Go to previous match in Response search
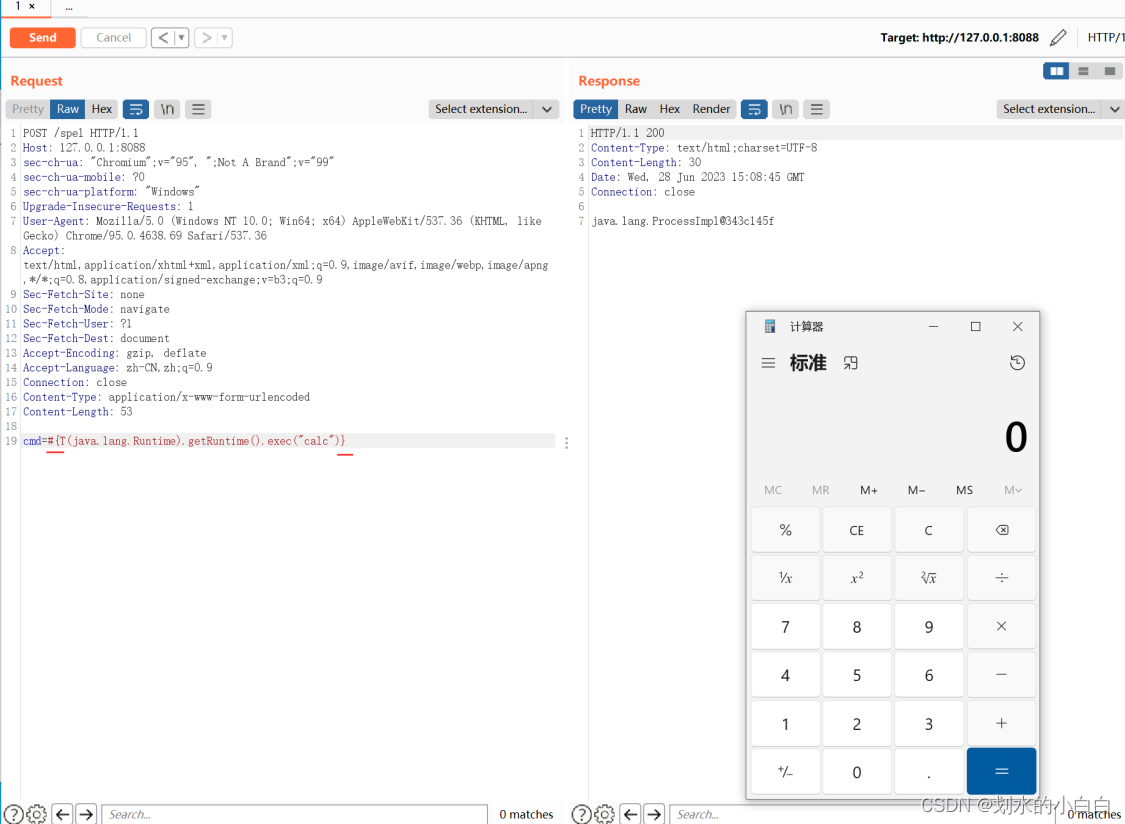Viewport: 1125px width, 824px height. coord(631,814)
